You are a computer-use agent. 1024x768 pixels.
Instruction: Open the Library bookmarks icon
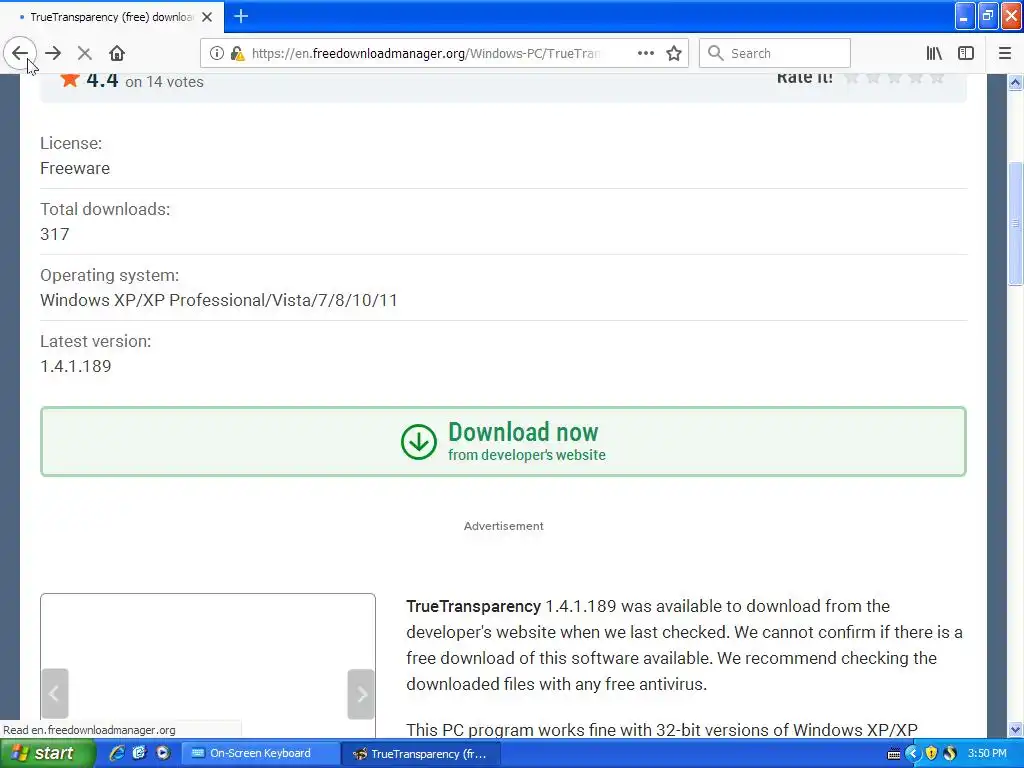[934, 53]
